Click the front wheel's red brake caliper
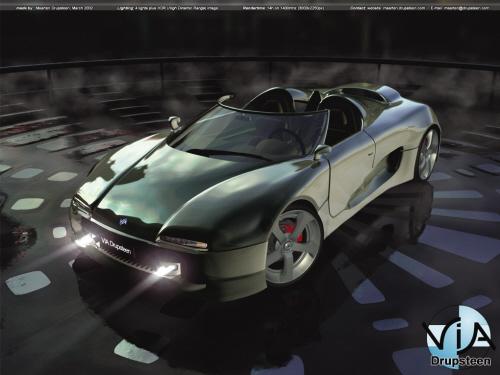This screenshot has height=375, width=500. point(293,233)
